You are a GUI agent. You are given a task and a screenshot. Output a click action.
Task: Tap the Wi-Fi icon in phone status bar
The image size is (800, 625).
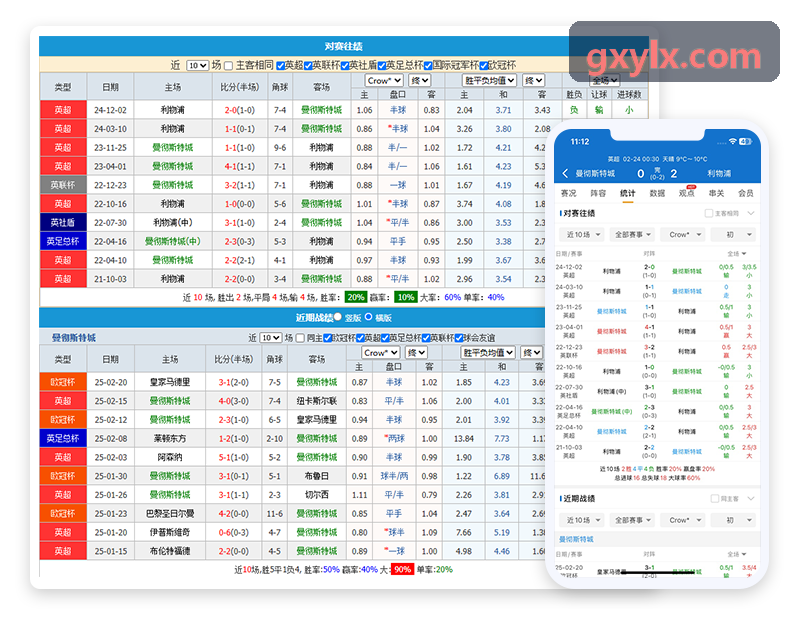(733, 141)
